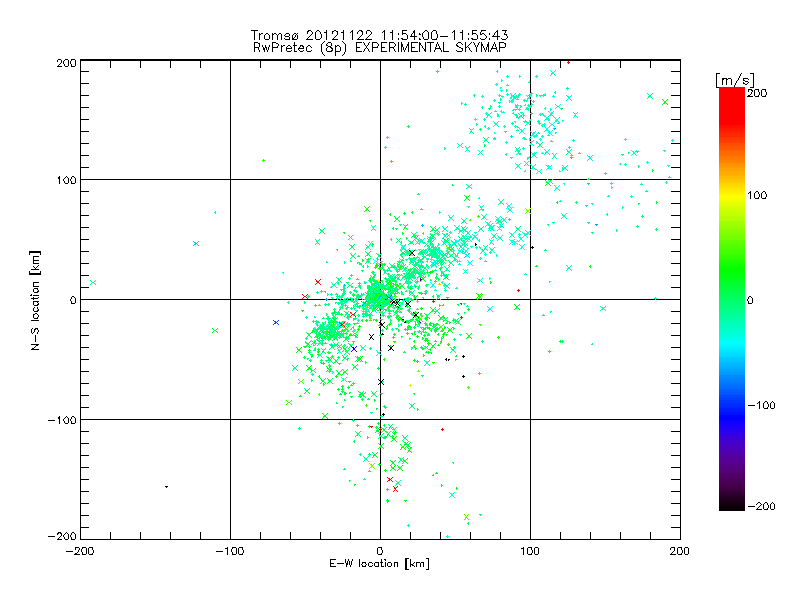
Task: Click the x-axis tick label '-100'
Action: tap(230, 551)
